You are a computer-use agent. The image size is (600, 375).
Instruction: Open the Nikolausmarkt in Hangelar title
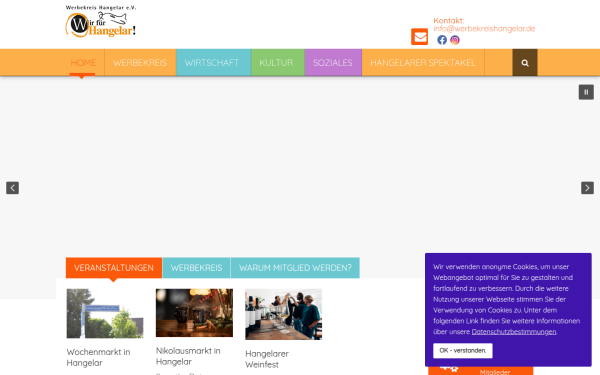click(188, 356)
